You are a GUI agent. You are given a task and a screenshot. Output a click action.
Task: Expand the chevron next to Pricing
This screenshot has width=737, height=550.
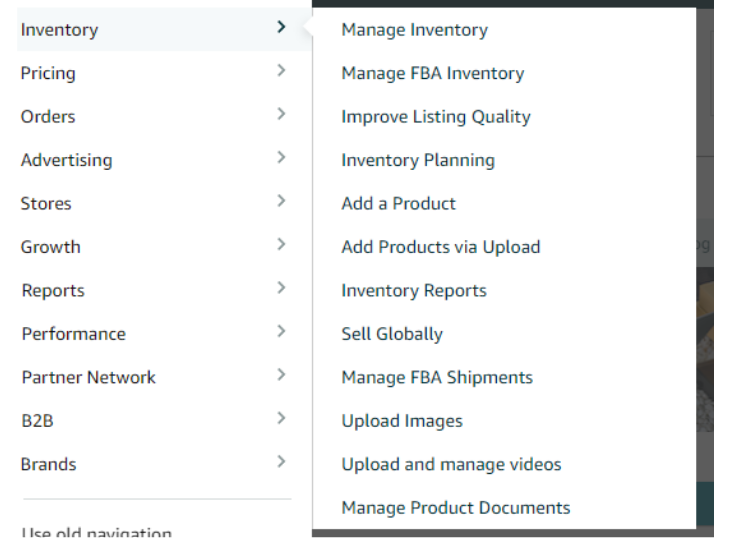pos(281,71)
